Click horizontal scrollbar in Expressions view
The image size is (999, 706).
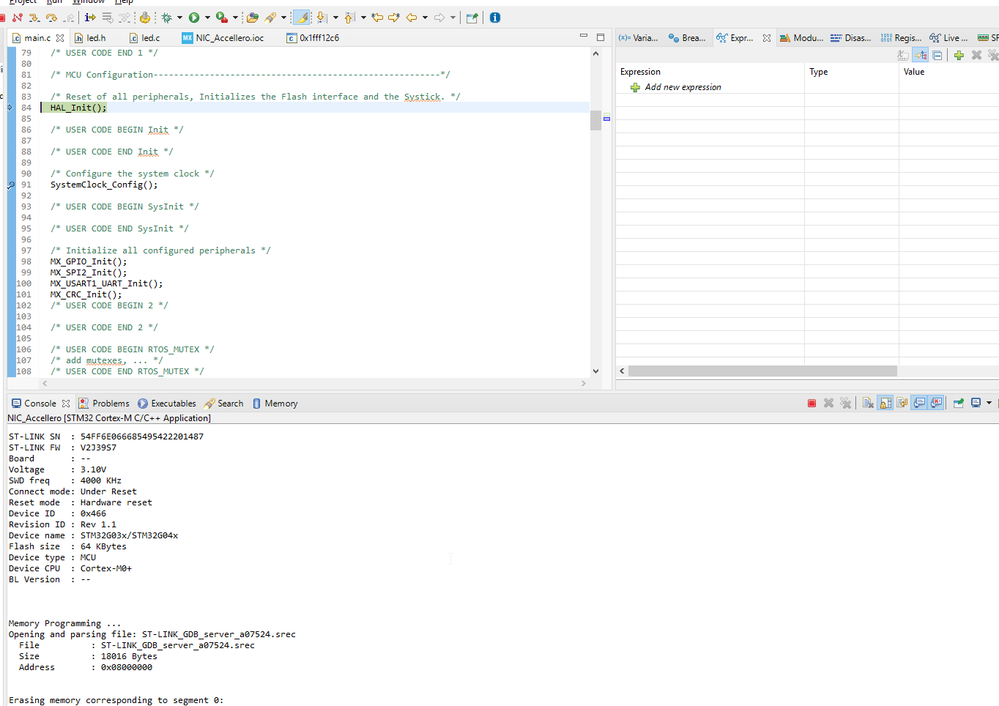point(763,371)
